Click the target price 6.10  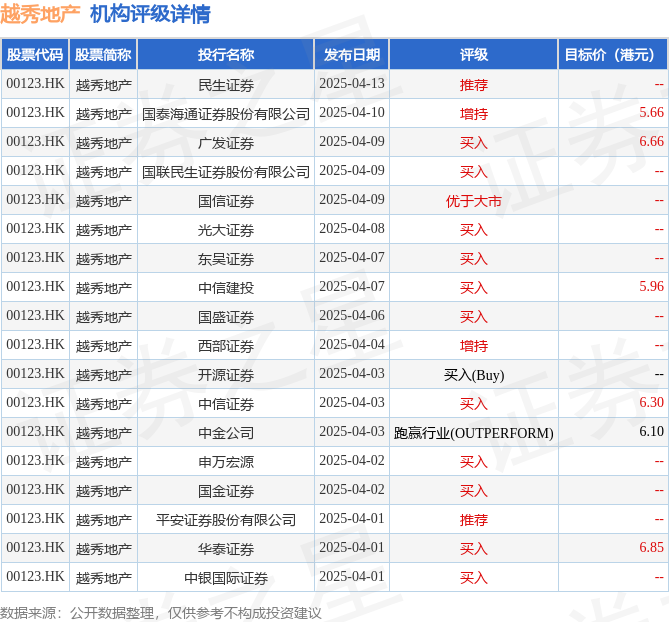coord(651,432)
